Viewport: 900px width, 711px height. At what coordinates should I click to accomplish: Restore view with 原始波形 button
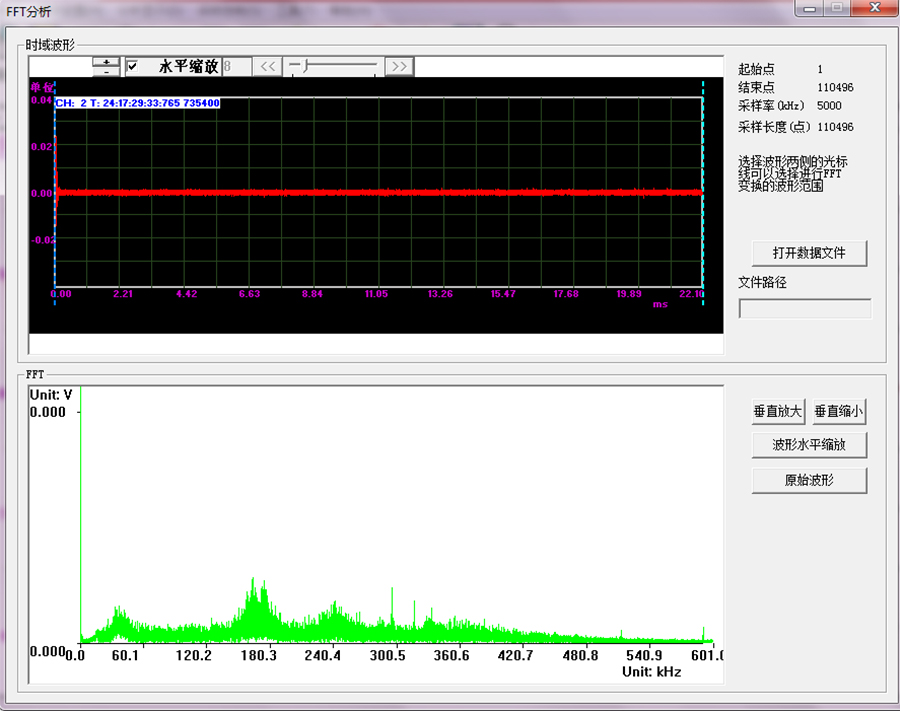click(809, 480)
